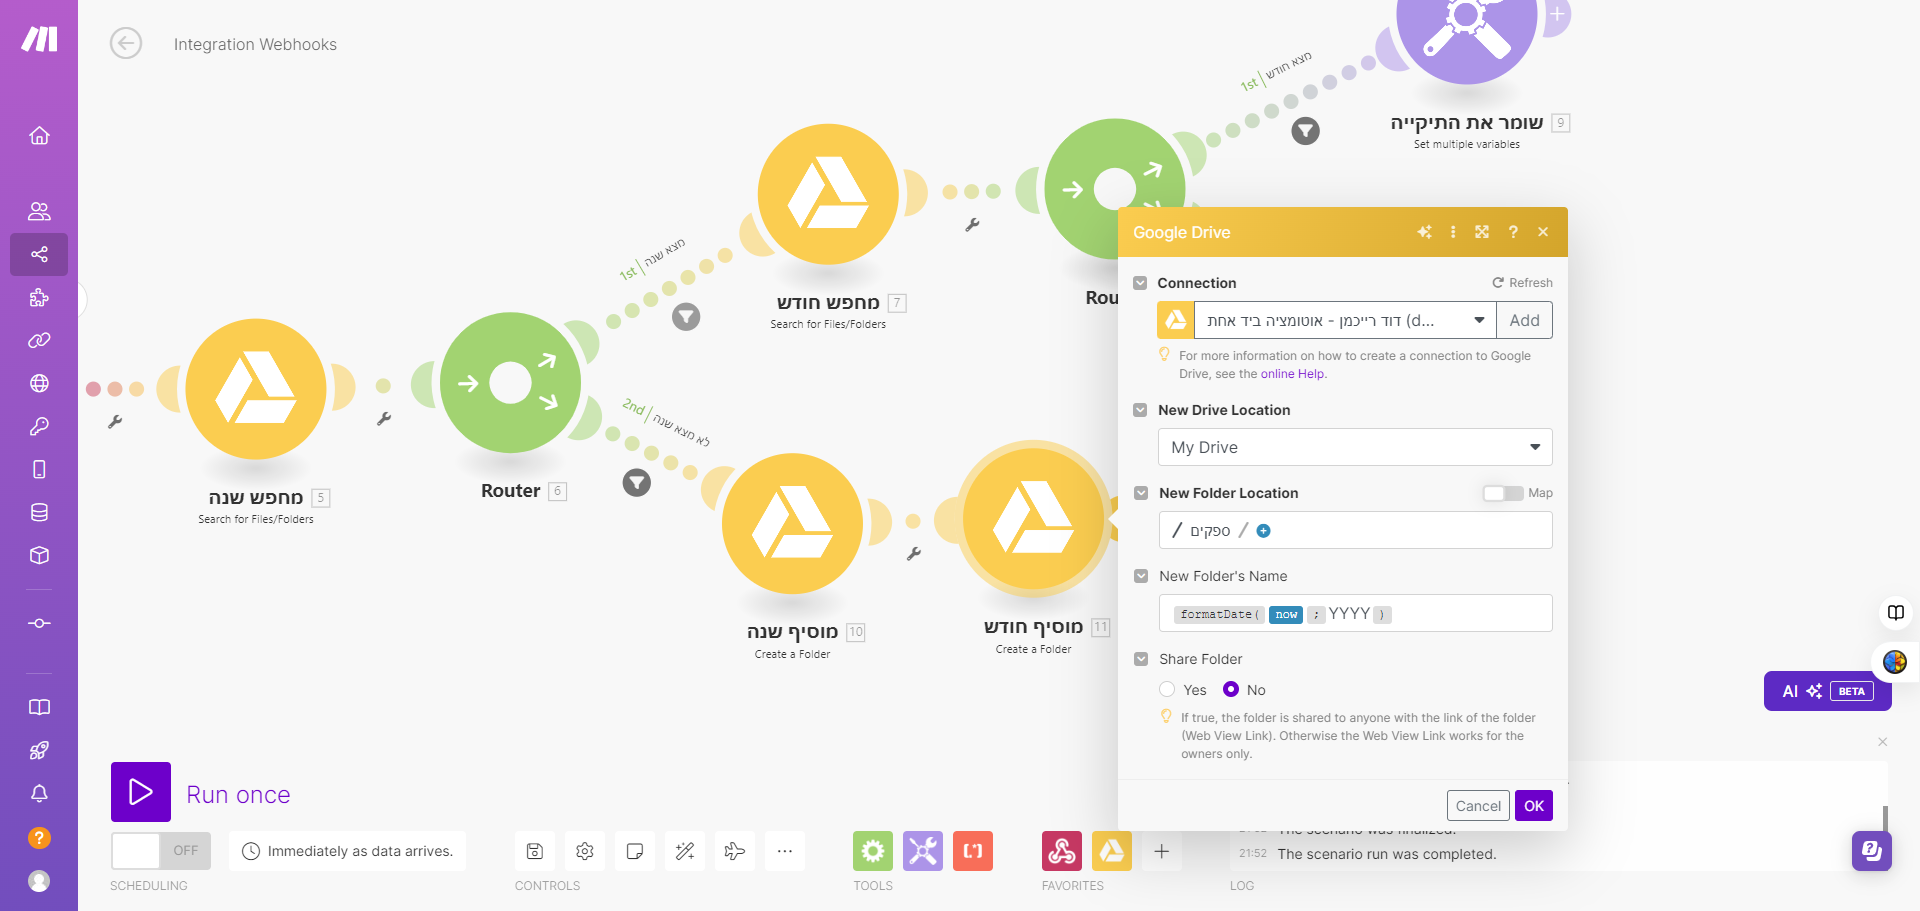Go back with the arrow button
The image size is (1920, 911).
(x=126, y=44)
